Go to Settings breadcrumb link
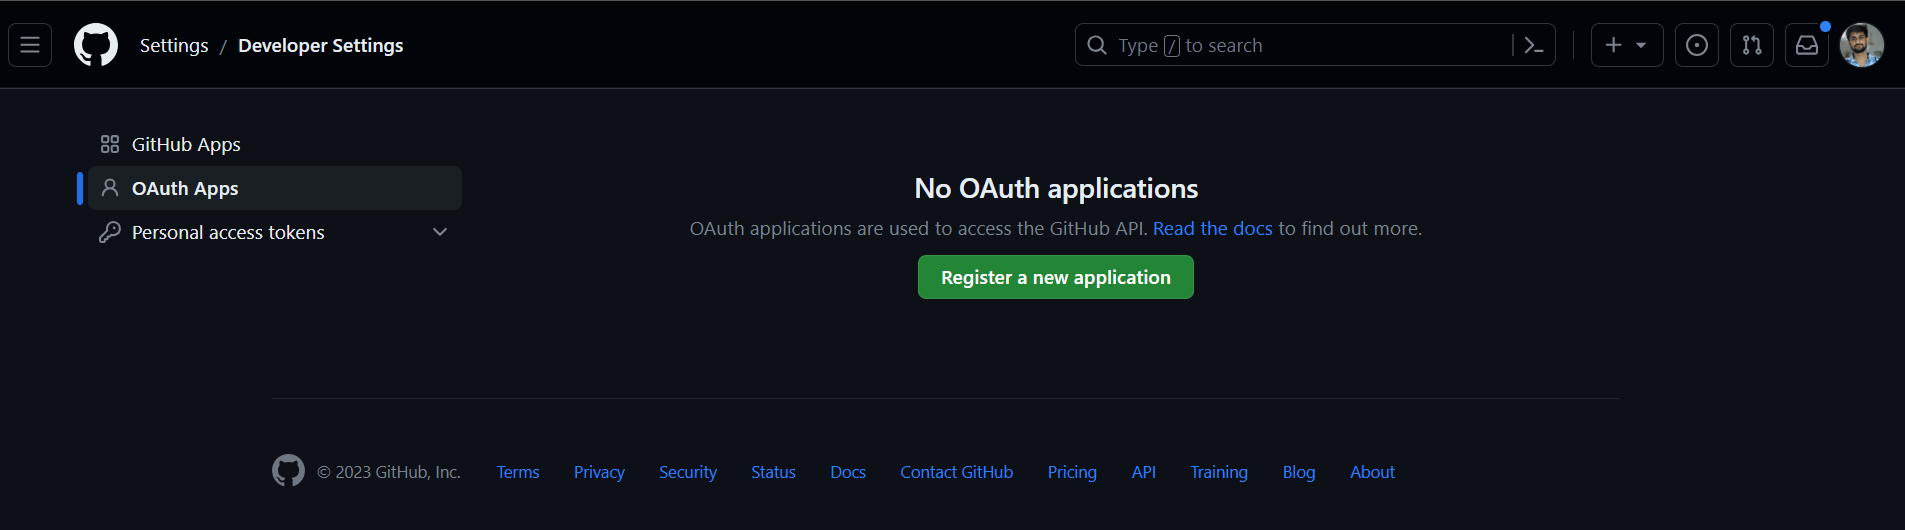 pyautogui.click(x=174, y=46)
